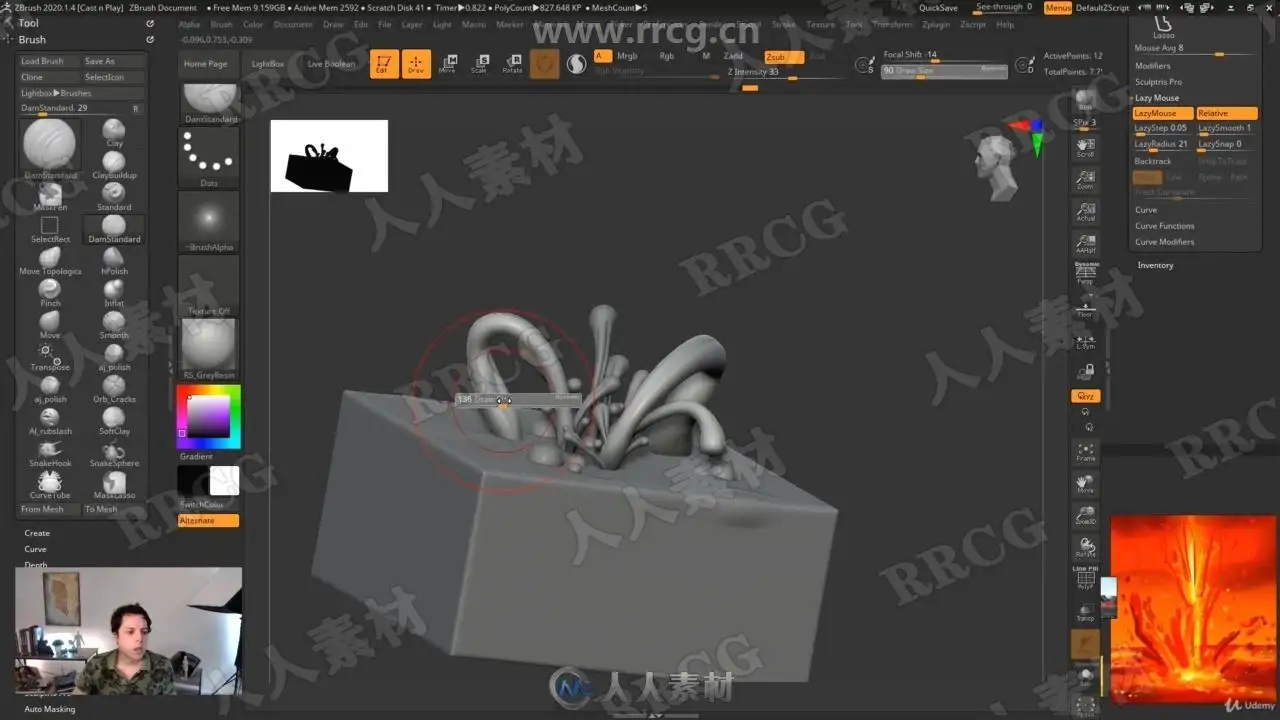
Task: Select the Inflat brush
Action: [x=114, y=292]
